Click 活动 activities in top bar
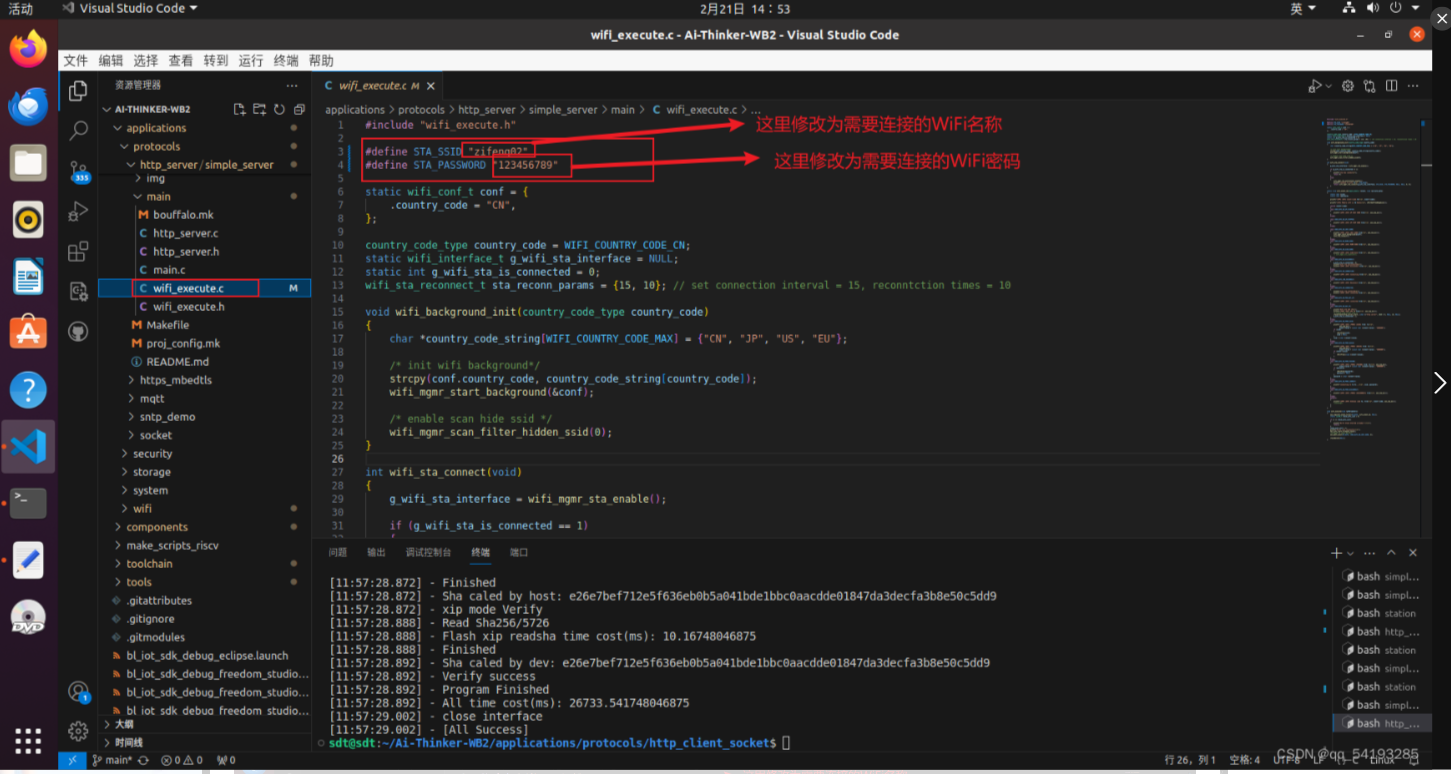The height and width of the screenshot is (774, 1451). [20, 9]
